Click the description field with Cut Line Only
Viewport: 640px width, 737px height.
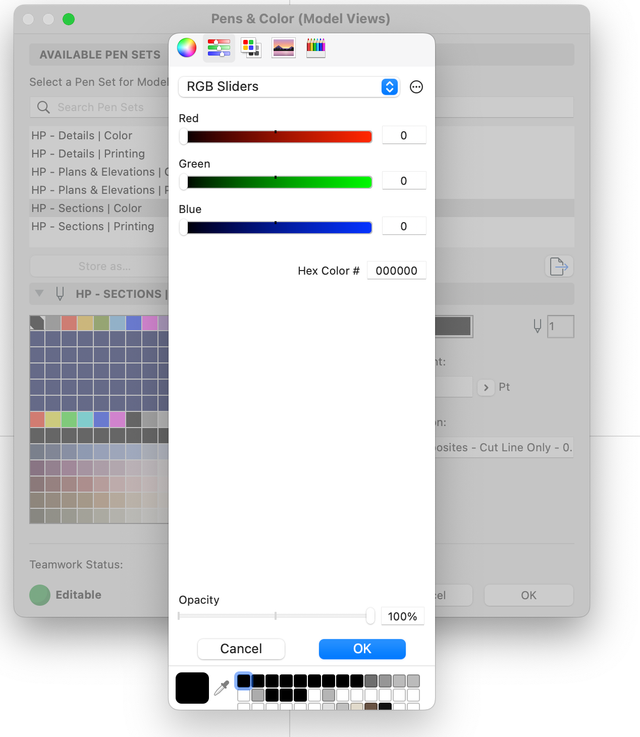click(503, 447)
